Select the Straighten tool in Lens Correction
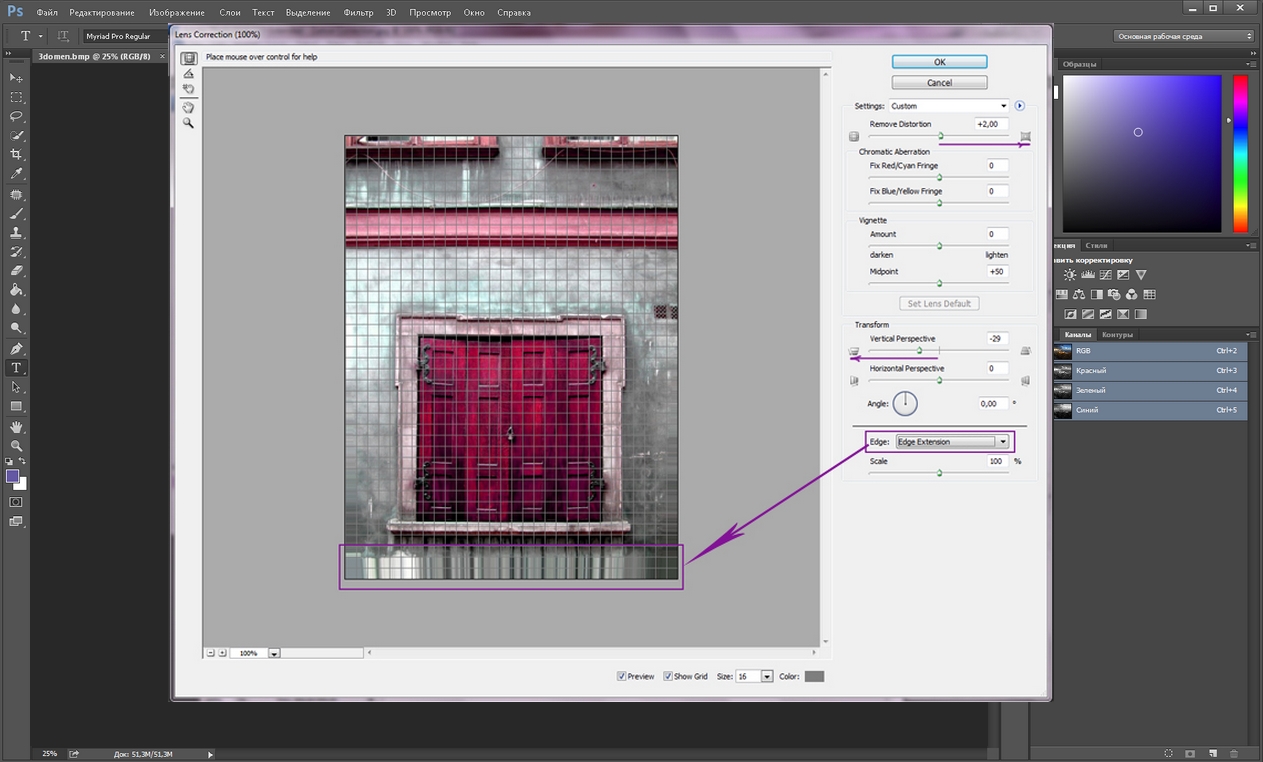Screen dimensions: 1263x762 pyautogui.click(x=188, y=74)
